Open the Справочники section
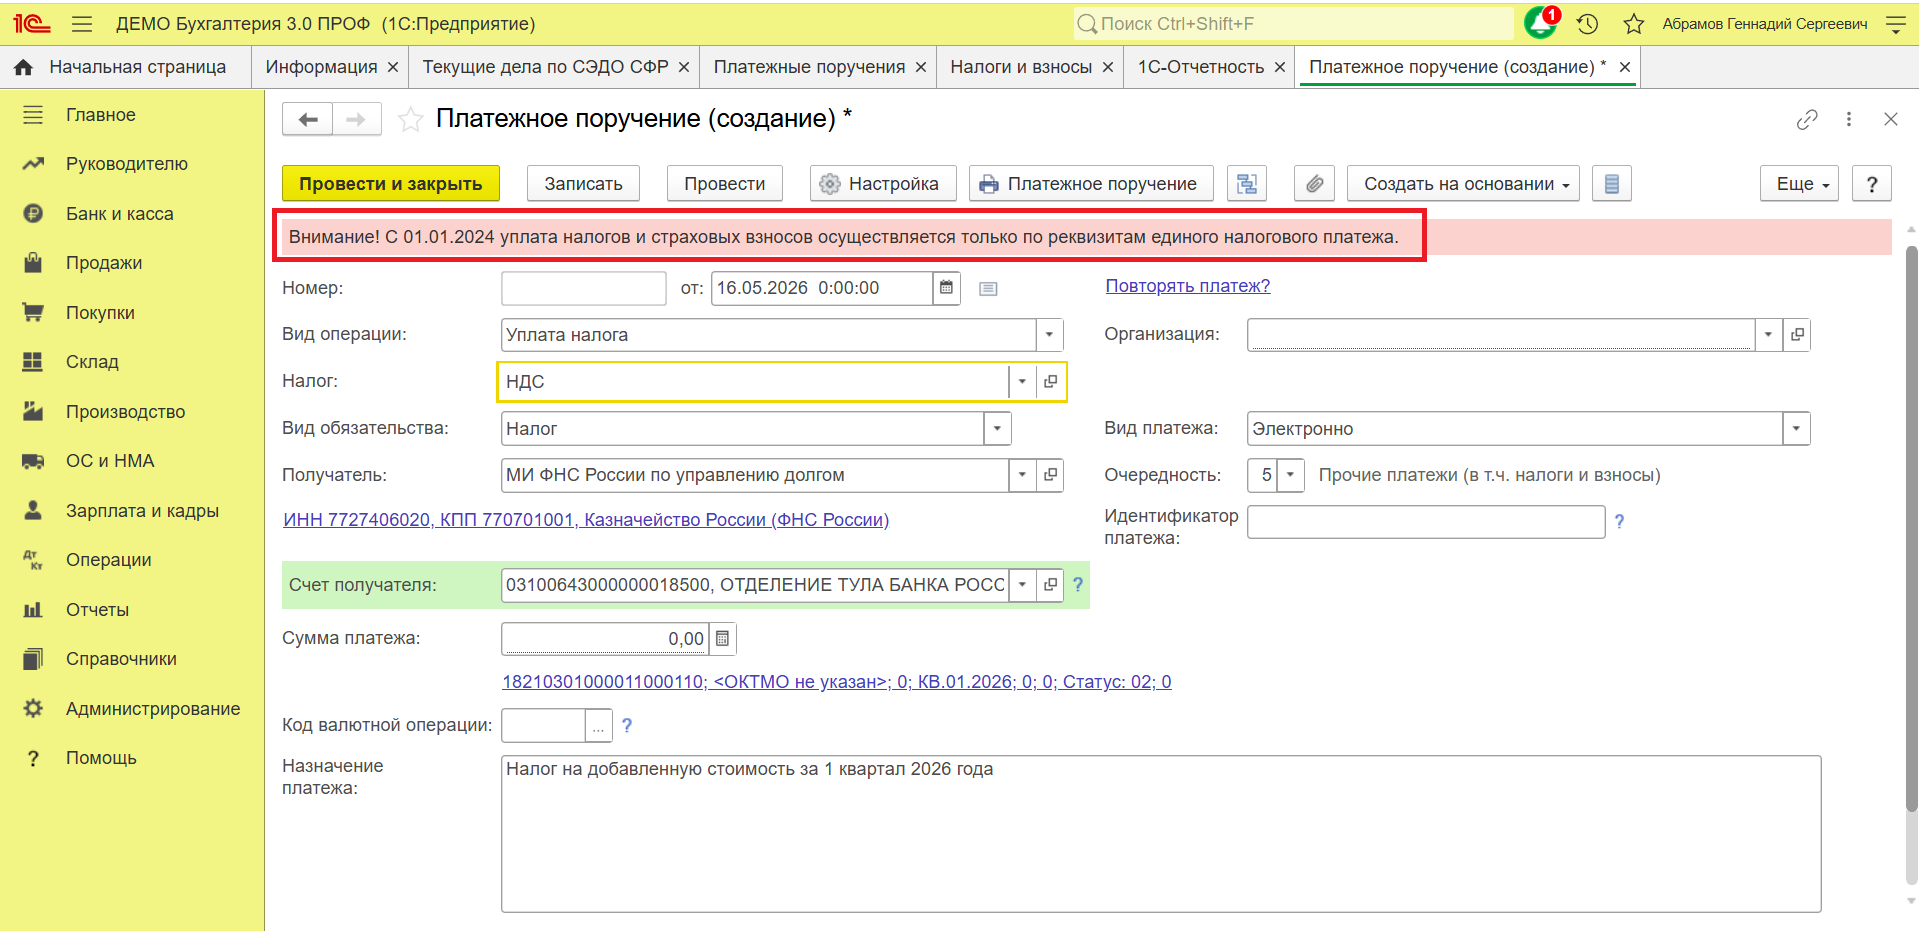Screen dimensions: 1919x931 (x=121, y=659)
